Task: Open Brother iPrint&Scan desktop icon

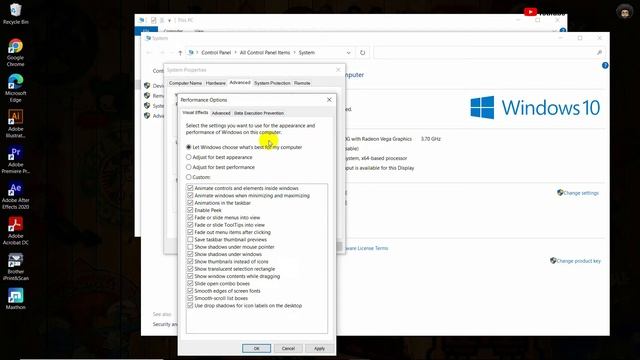Action: pos(16,267)
